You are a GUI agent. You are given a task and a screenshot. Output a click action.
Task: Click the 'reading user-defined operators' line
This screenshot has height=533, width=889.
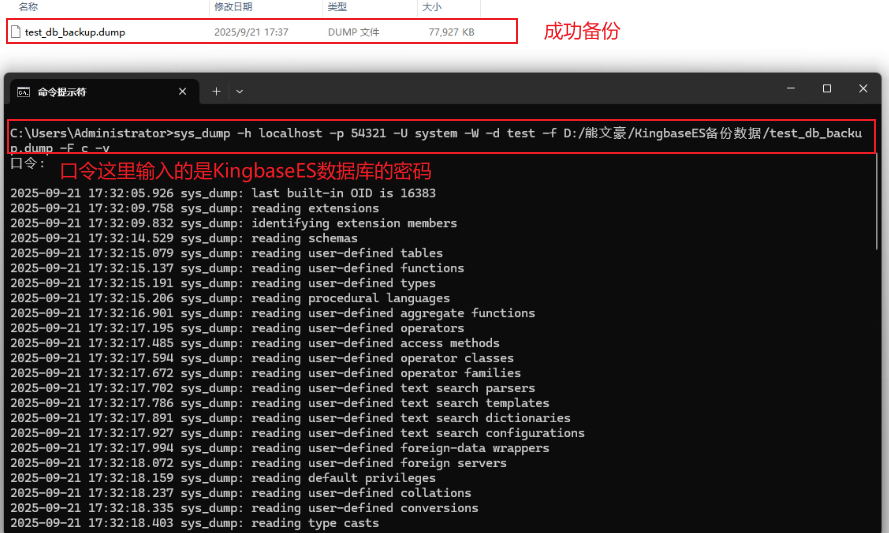(237, 328)
